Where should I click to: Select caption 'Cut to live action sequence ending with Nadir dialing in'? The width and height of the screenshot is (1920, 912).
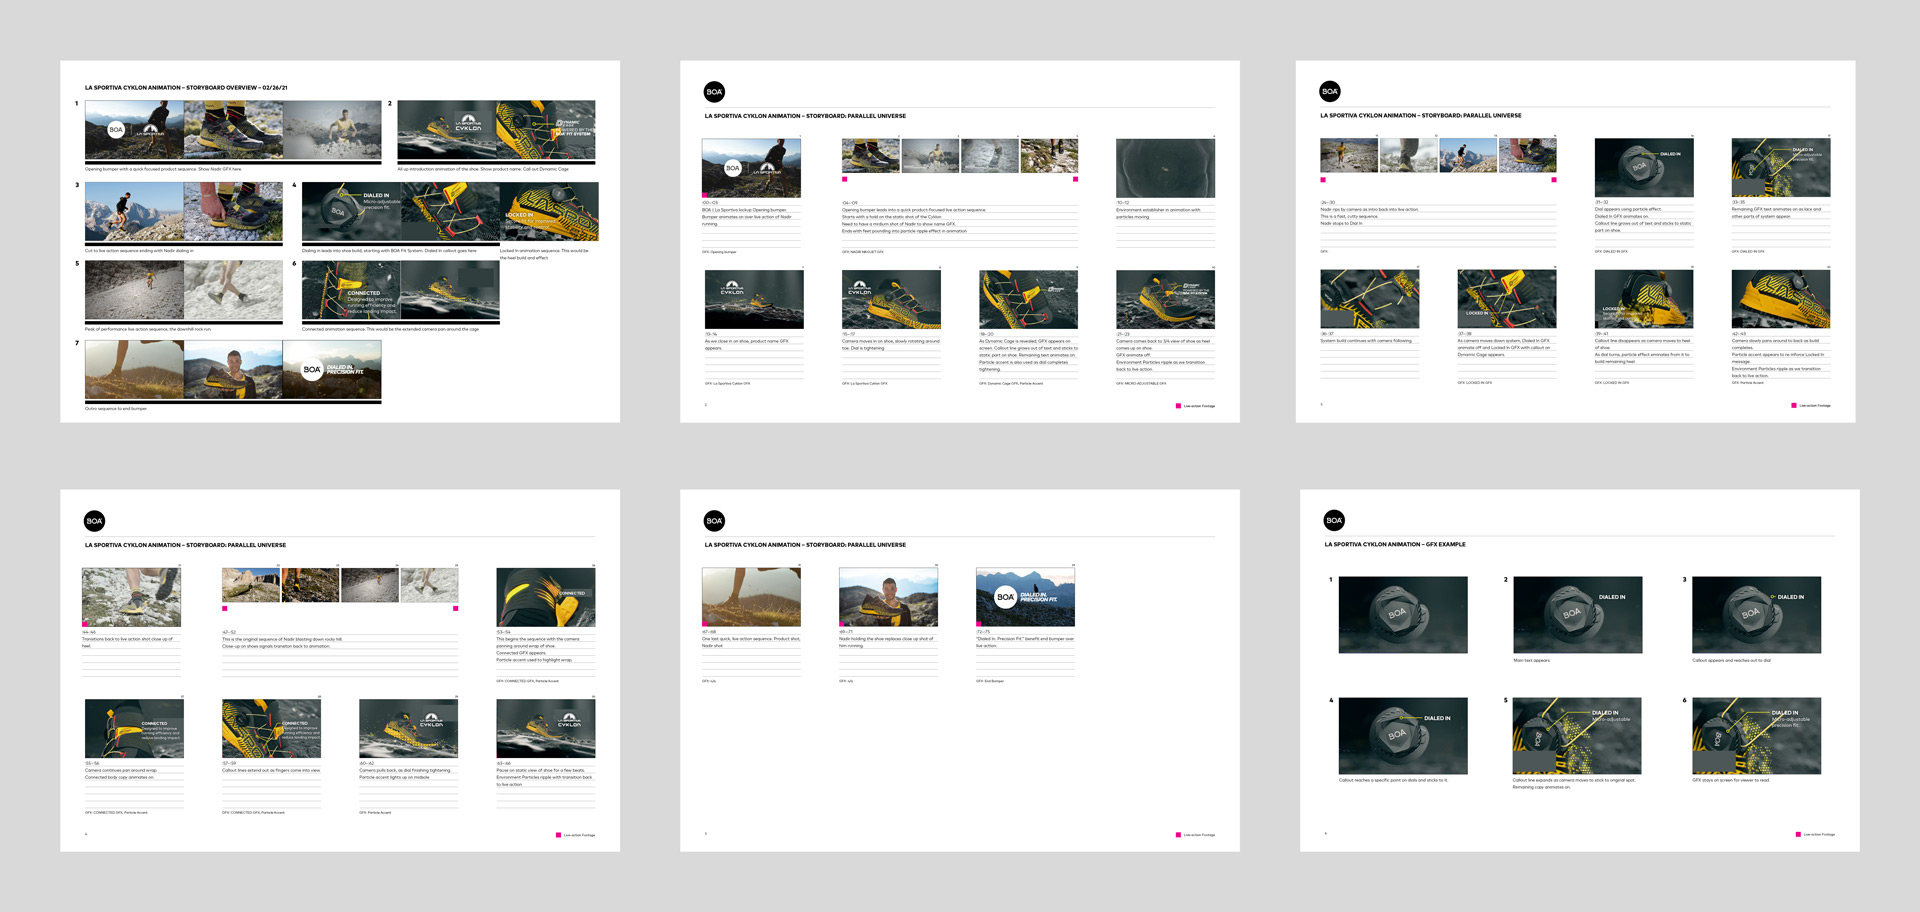coord(139,251)
